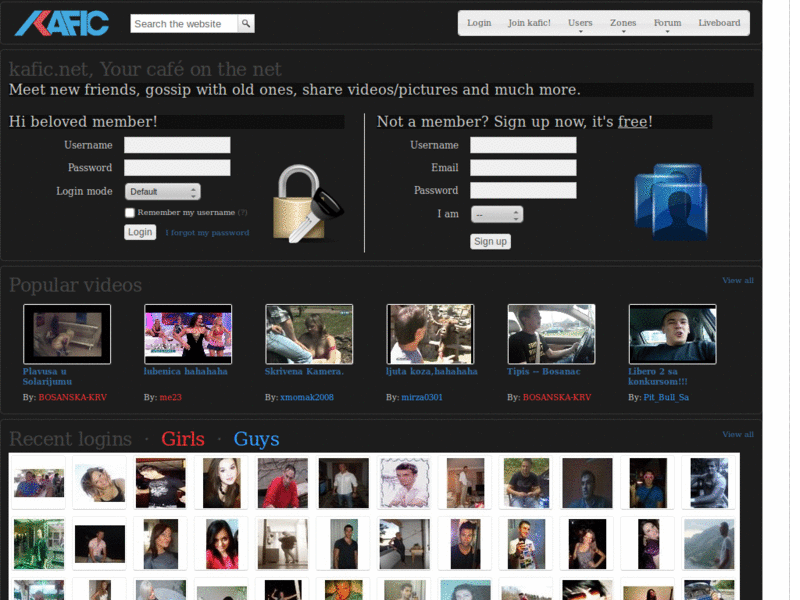This screenshot has height=600, width=800.
Task: Open user Pit_Bull_Sa profile link
Action: [x=666, y=397]
